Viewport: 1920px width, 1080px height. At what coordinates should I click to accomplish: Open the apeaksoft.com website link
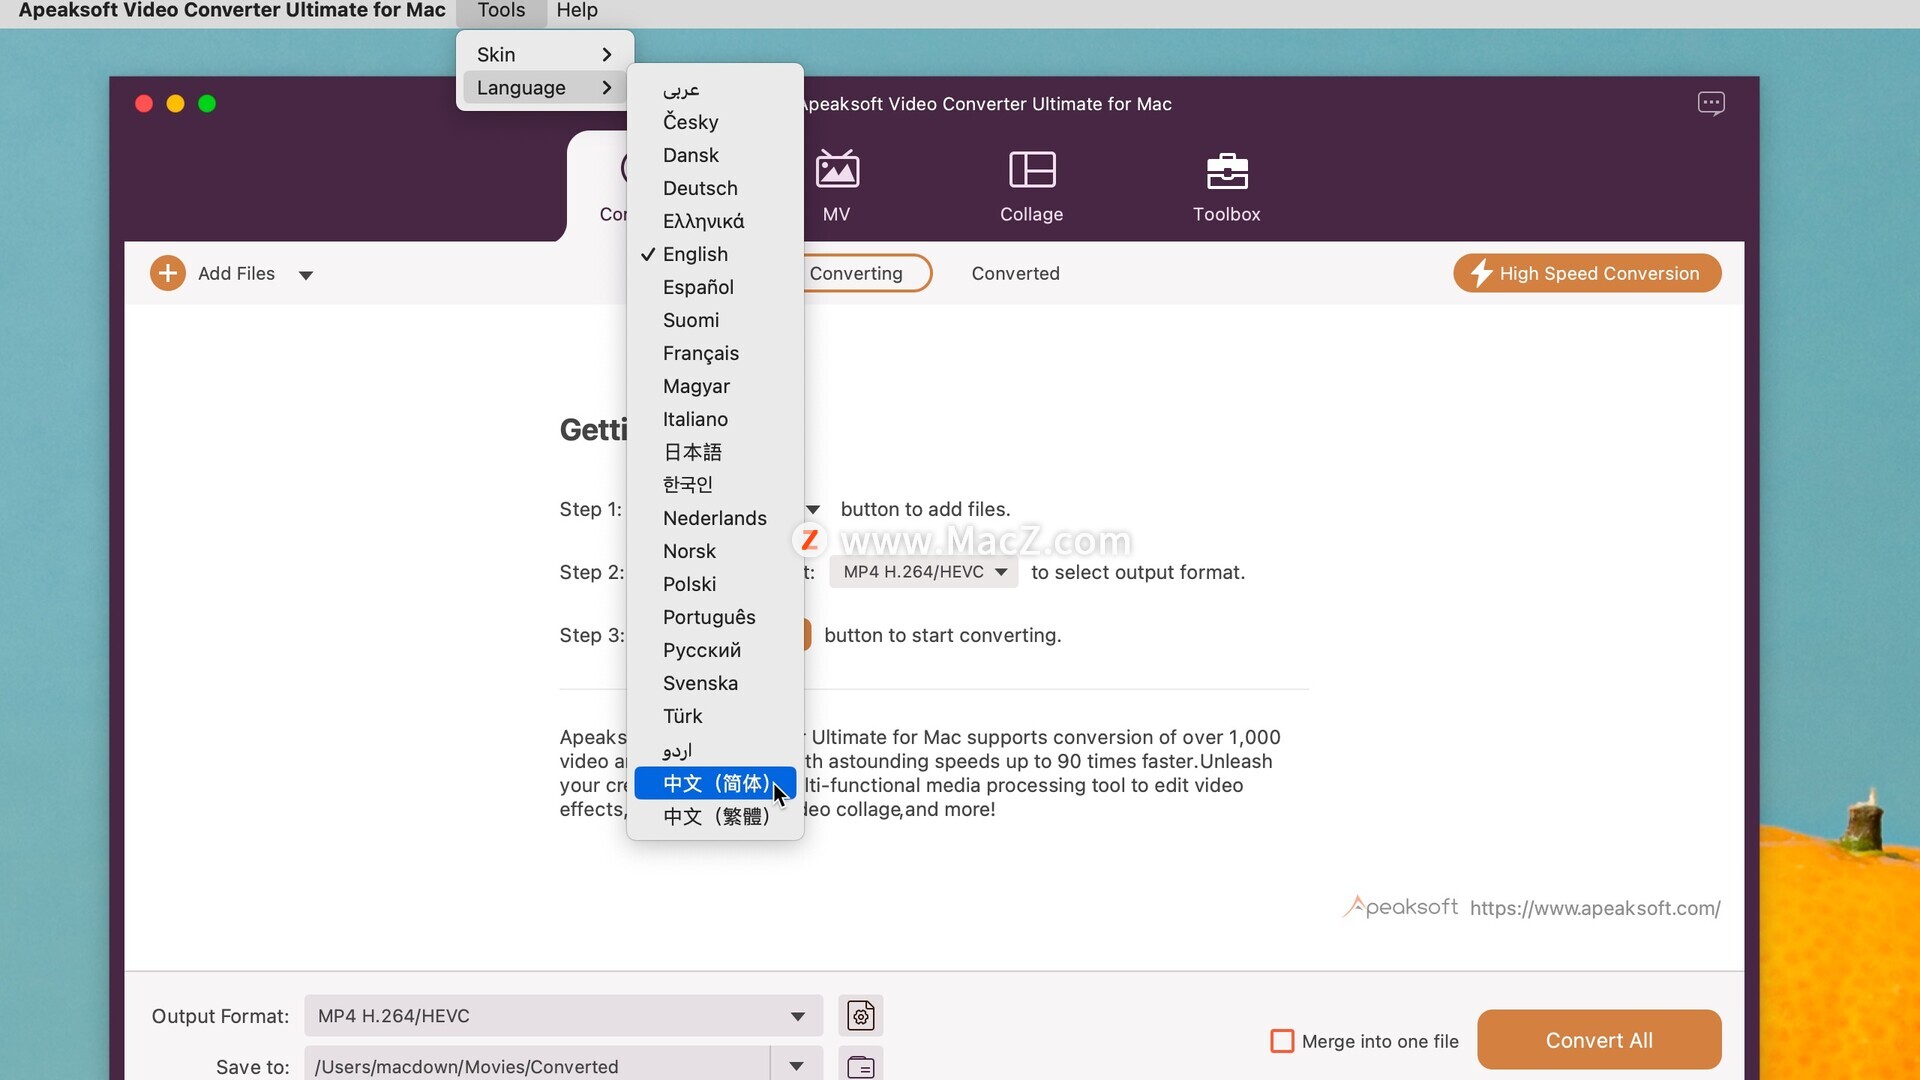coord(1595,908)
